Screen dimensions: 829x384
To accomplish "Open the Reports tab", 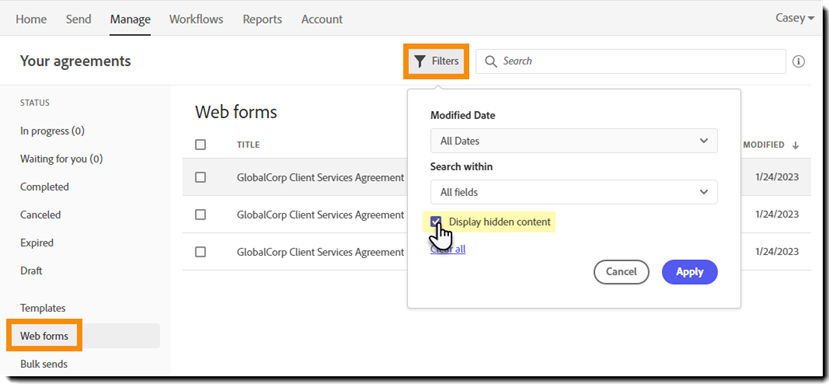I will pyautogui.click(x=262, y=19).
